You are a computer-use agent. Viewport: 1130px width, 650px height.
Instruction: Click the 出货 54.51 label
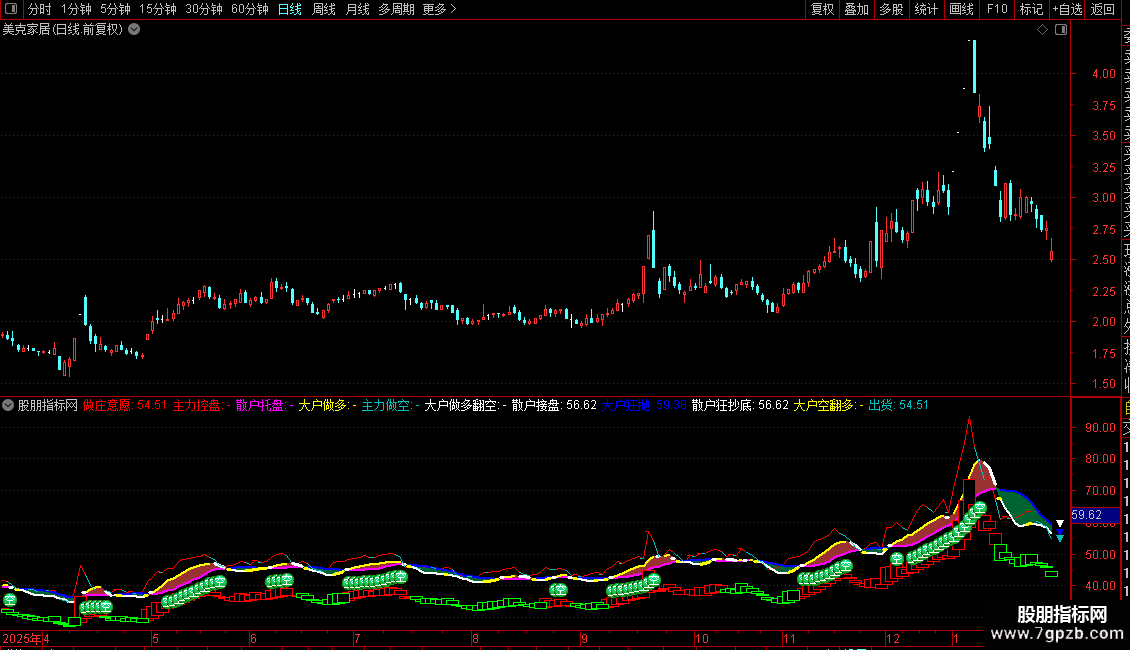[898, 405]
